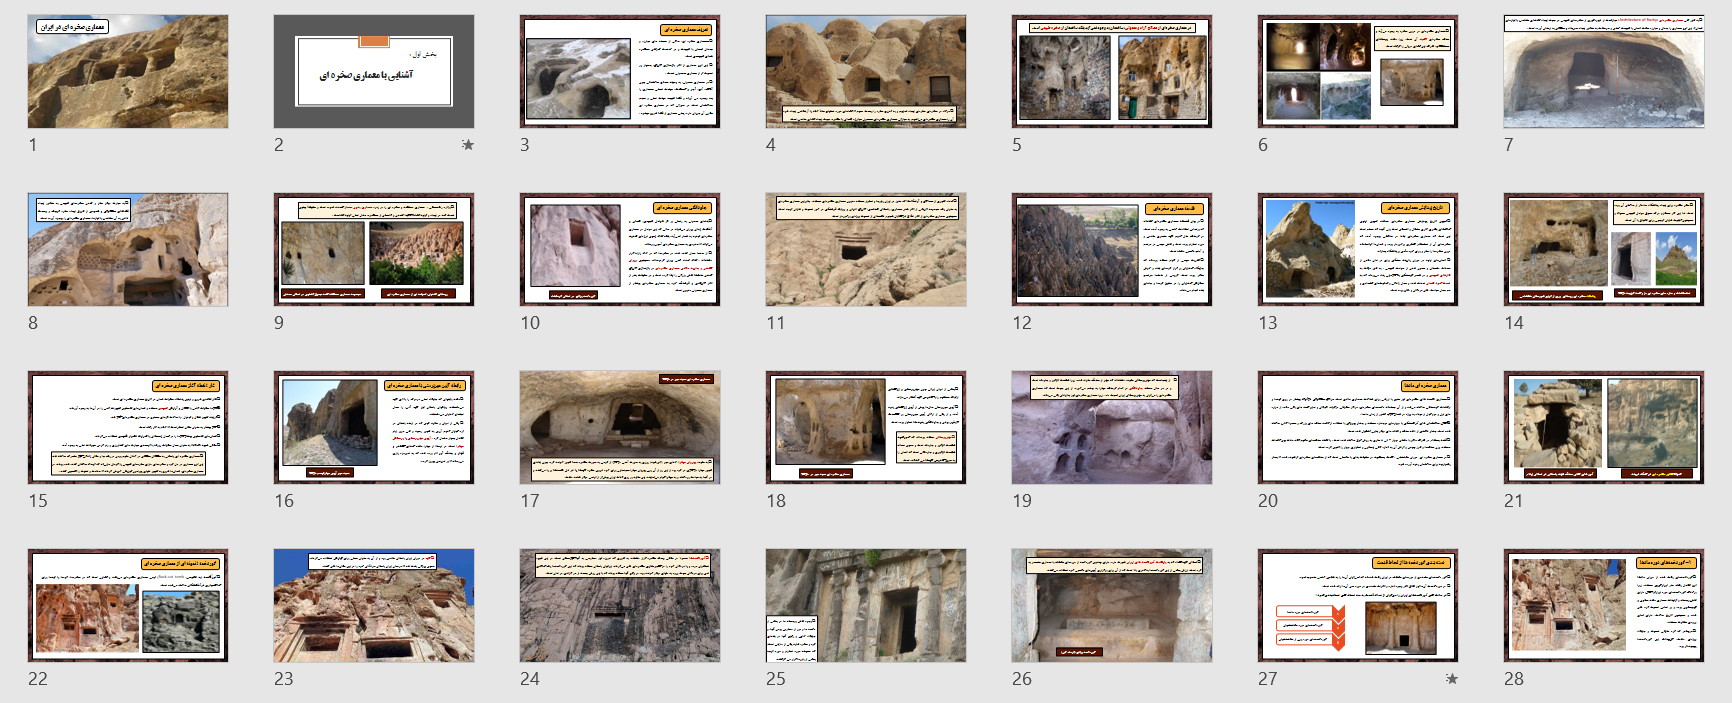Select slide 28 thumbnail

pyautogui.click(x=1604, y=605)
